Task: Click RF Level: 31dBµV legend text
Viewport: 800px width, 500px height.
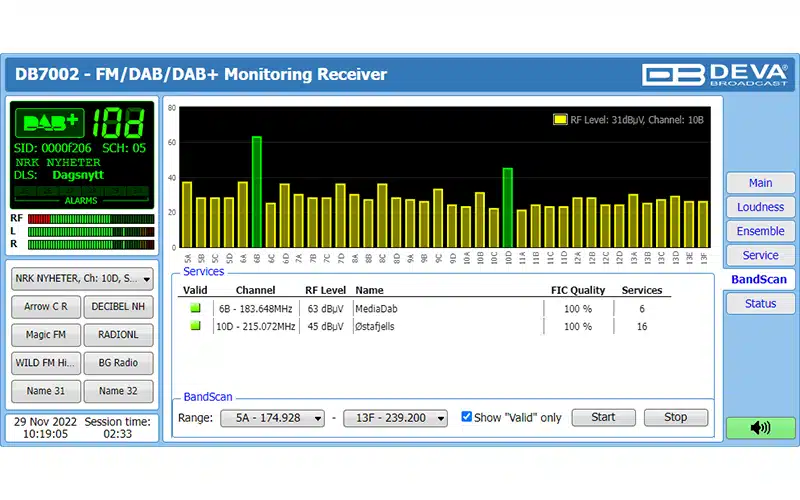Action: (x=637, y=120)
